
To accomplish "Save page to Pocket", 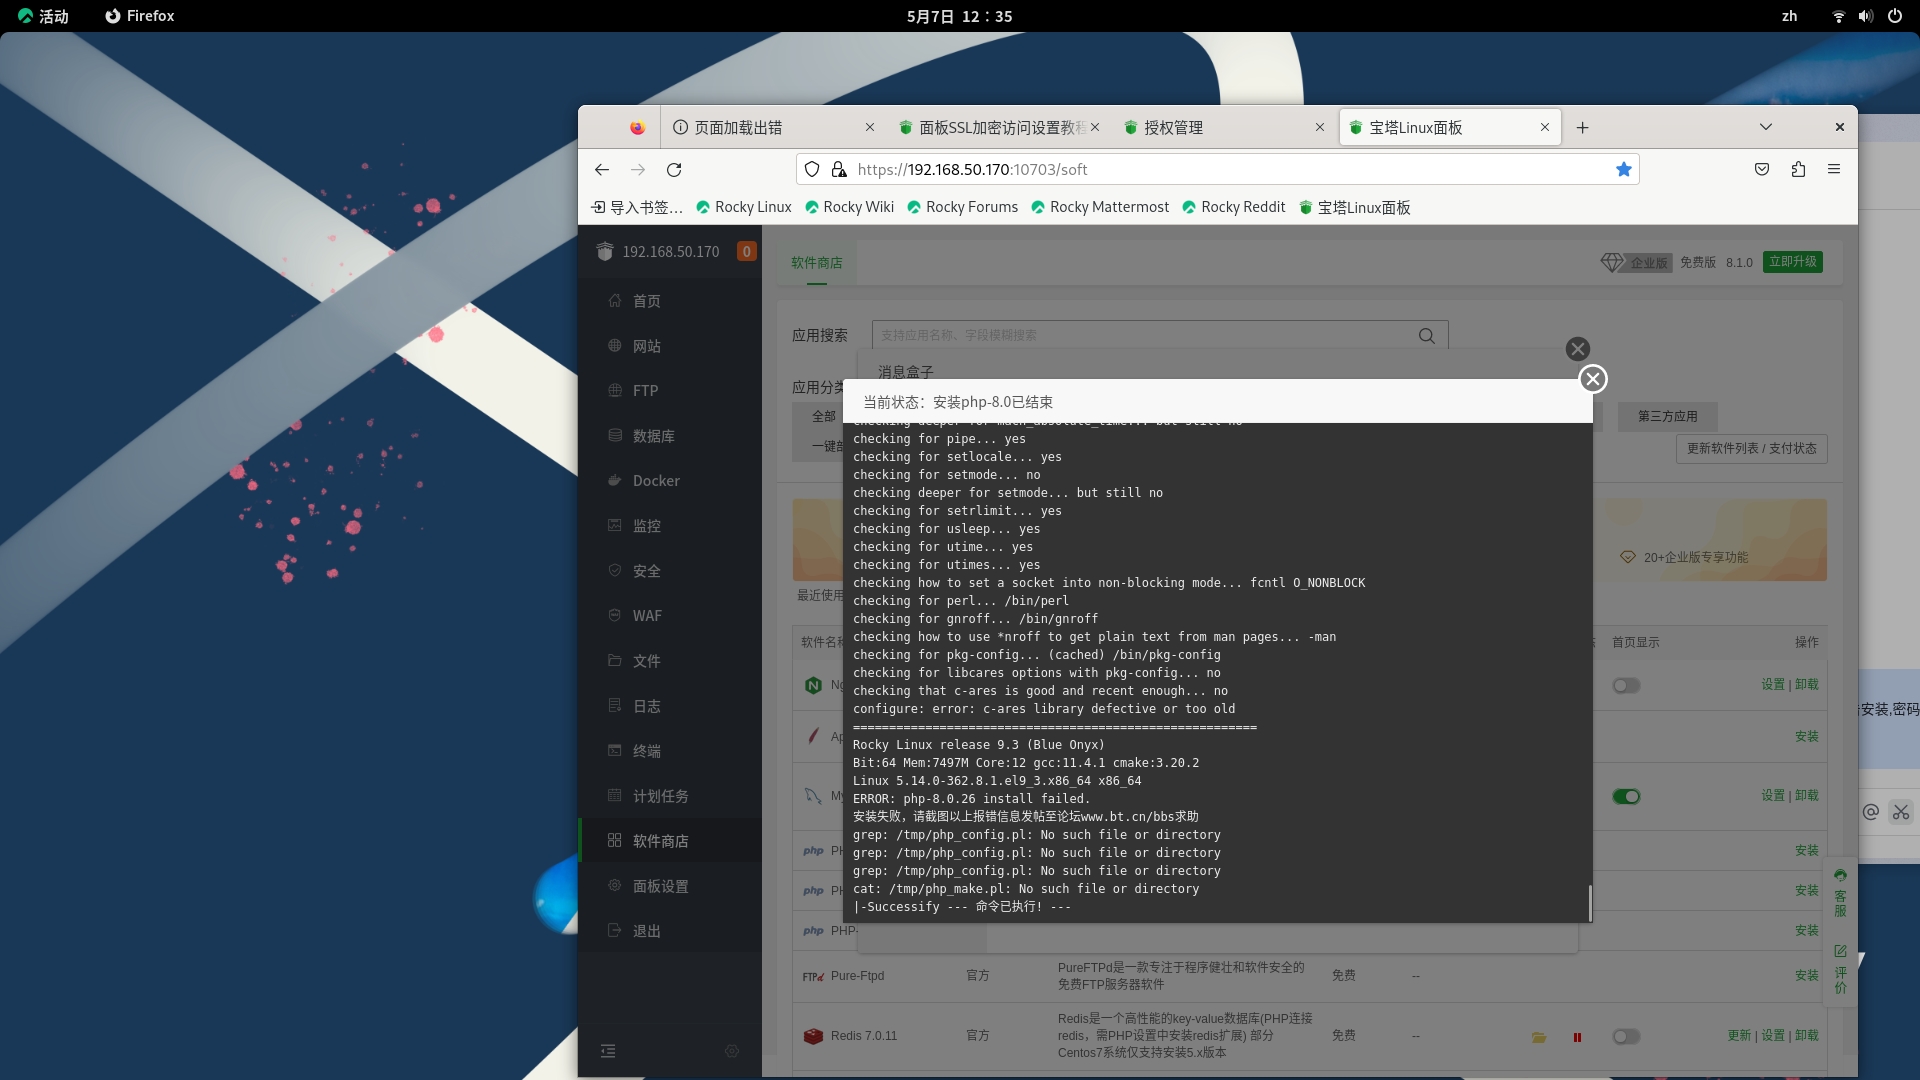I will point(1762,170).
